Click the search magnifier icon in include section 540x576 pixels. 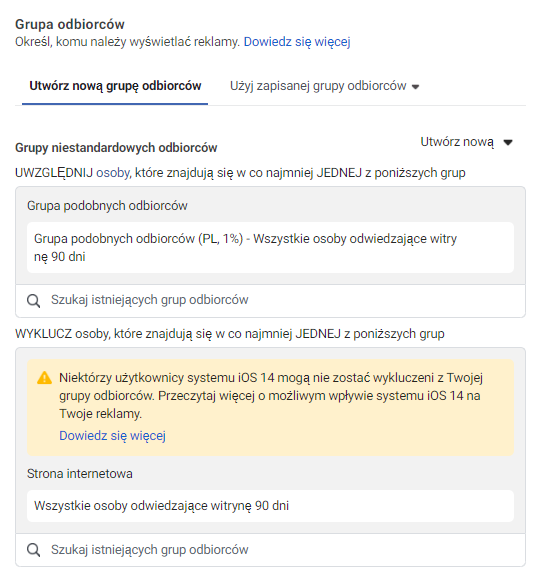click(33, 301)
